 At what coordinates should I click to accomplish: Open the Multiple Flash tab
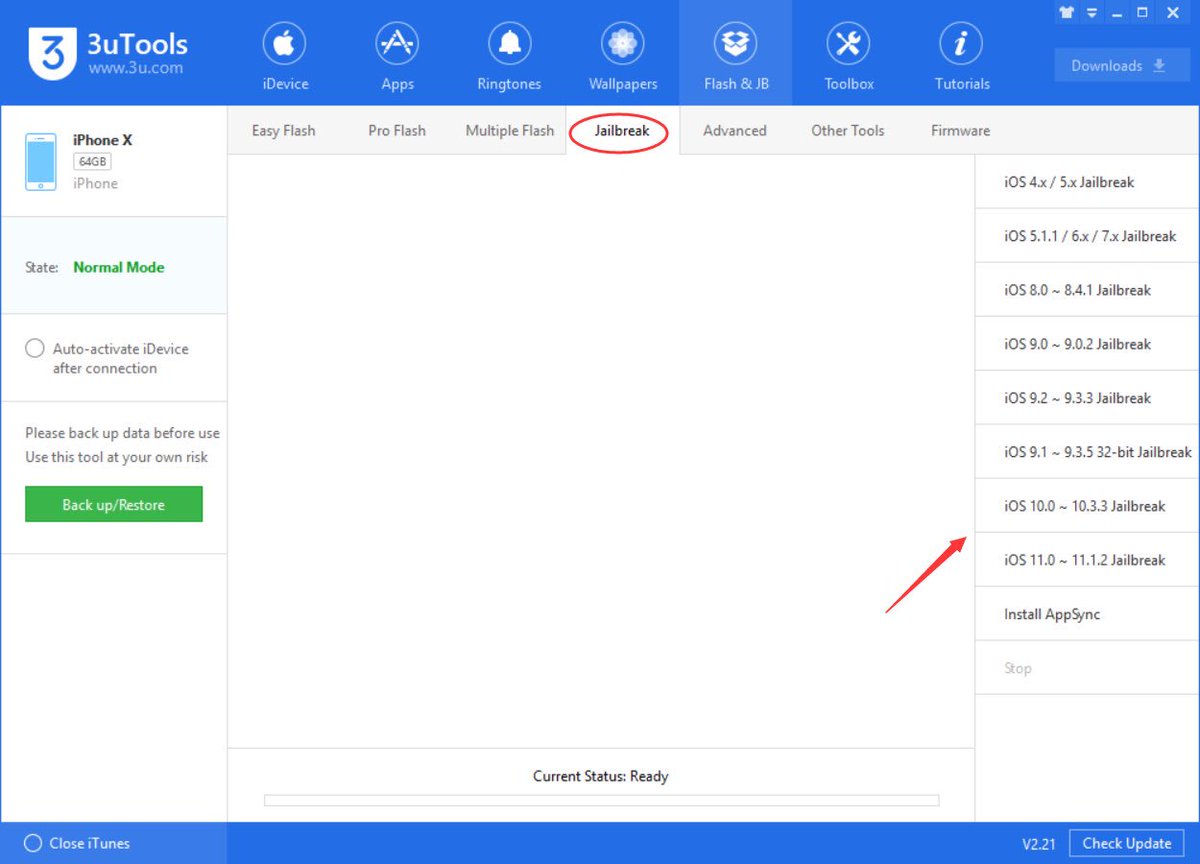click(510, 130)
